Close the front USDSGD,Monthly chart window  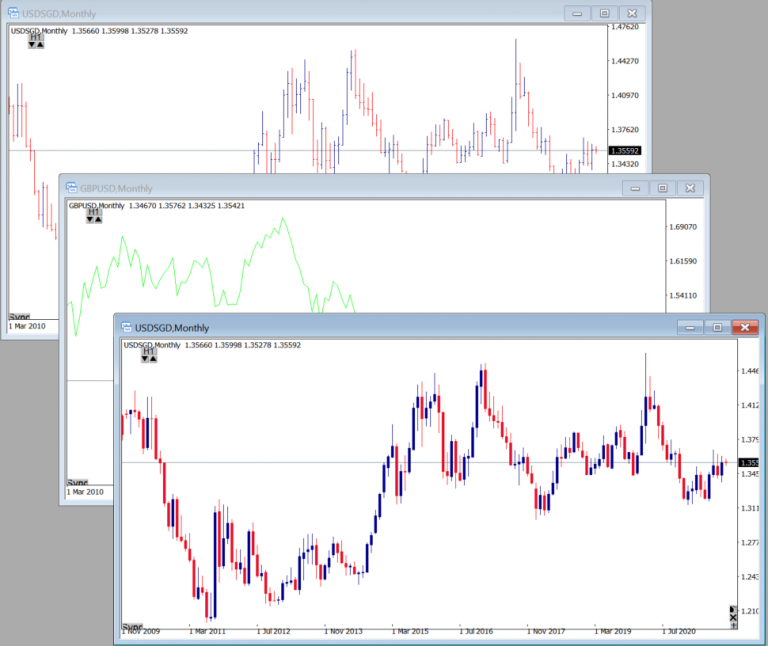coord(745,327)
